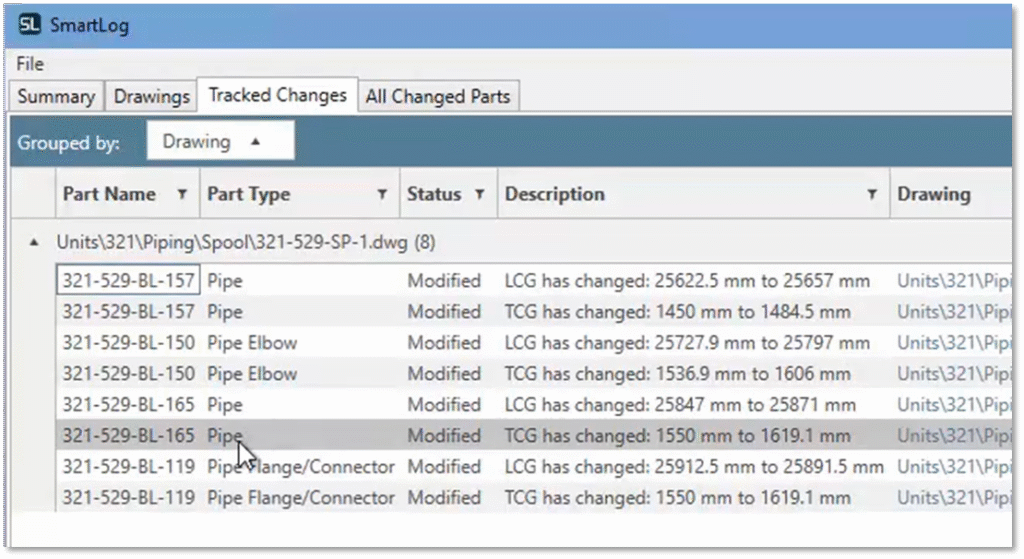Click the Part Name filter icon
The width and height of the screenshot is (1024, 559).
(x=182, y=194)
